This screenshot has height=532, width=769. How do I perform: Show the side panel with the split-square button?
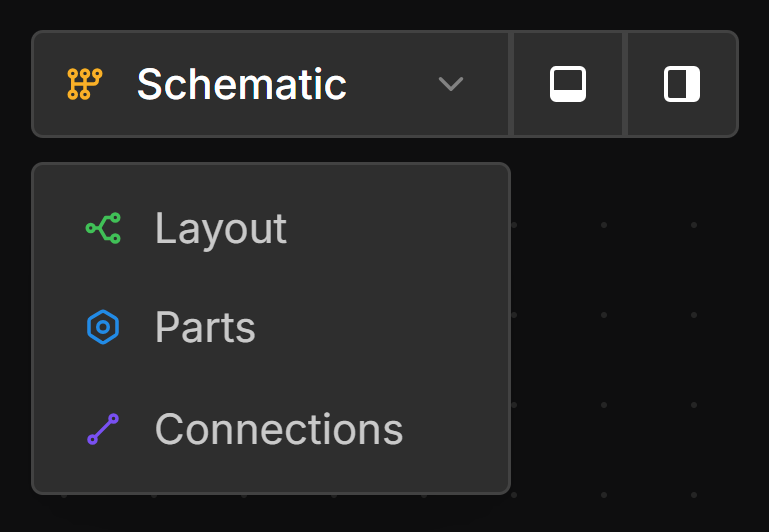pyautogui.click(x=682, y=84)
